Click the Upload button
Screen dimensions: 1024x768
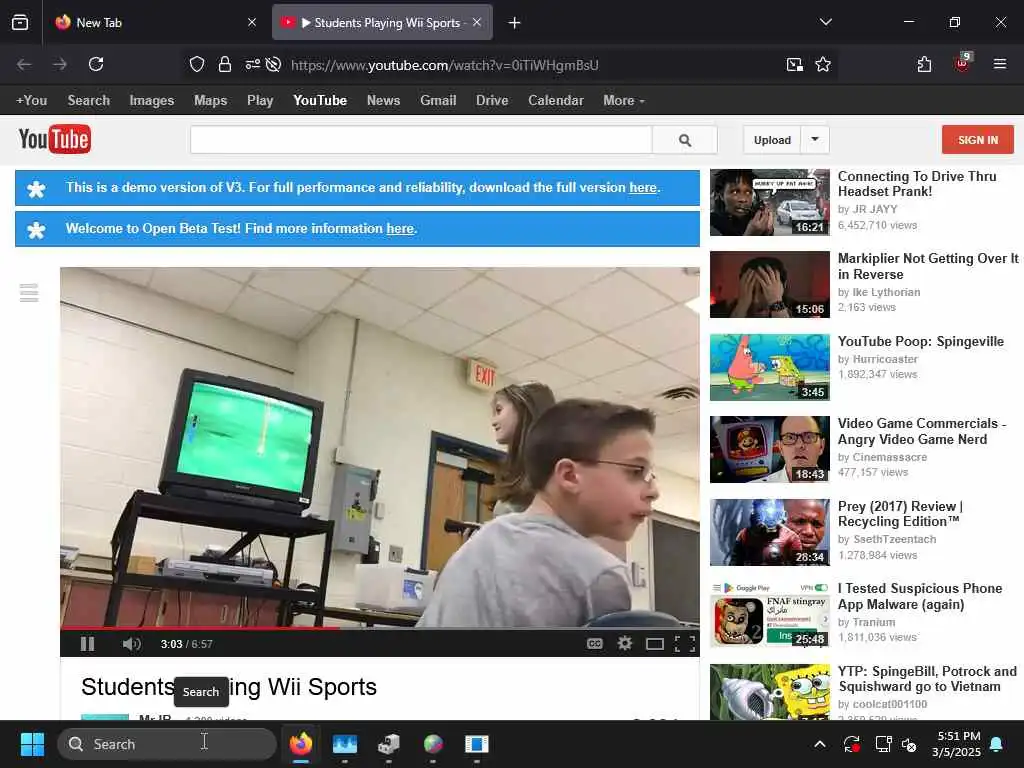pyautogui.click(x=772, y=140)
